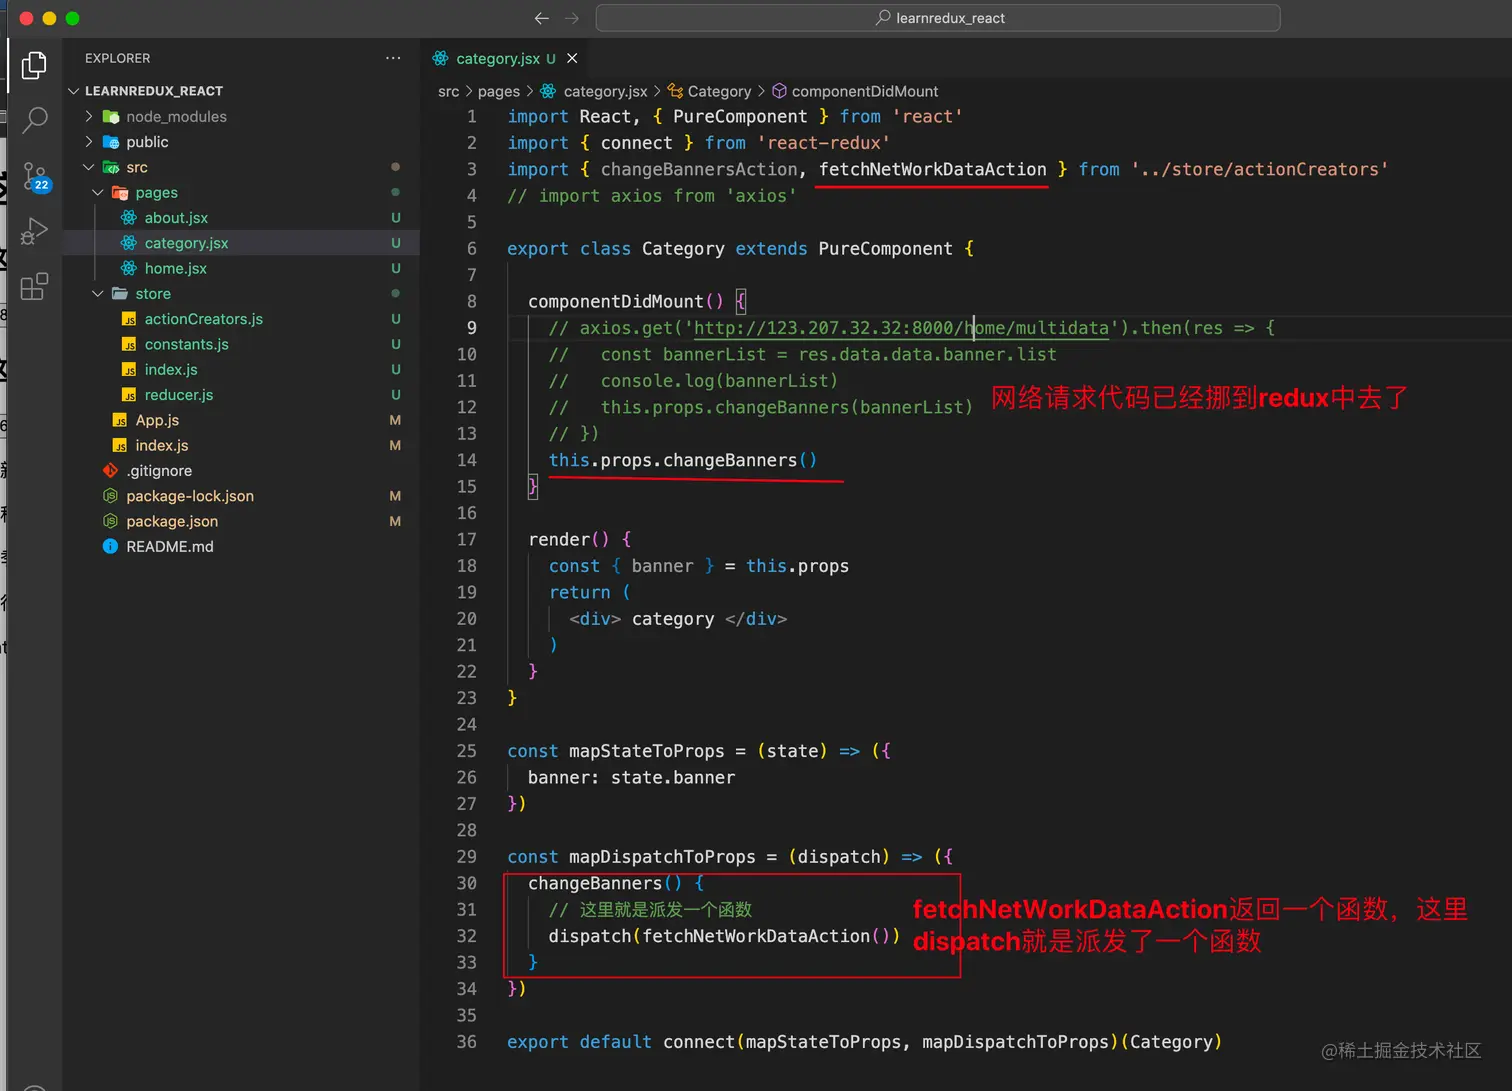Image resolution: width=1512 pixels, height=1091 pixels.
Task: Click the React icon beside about.jsx
Action: [129, 218]
